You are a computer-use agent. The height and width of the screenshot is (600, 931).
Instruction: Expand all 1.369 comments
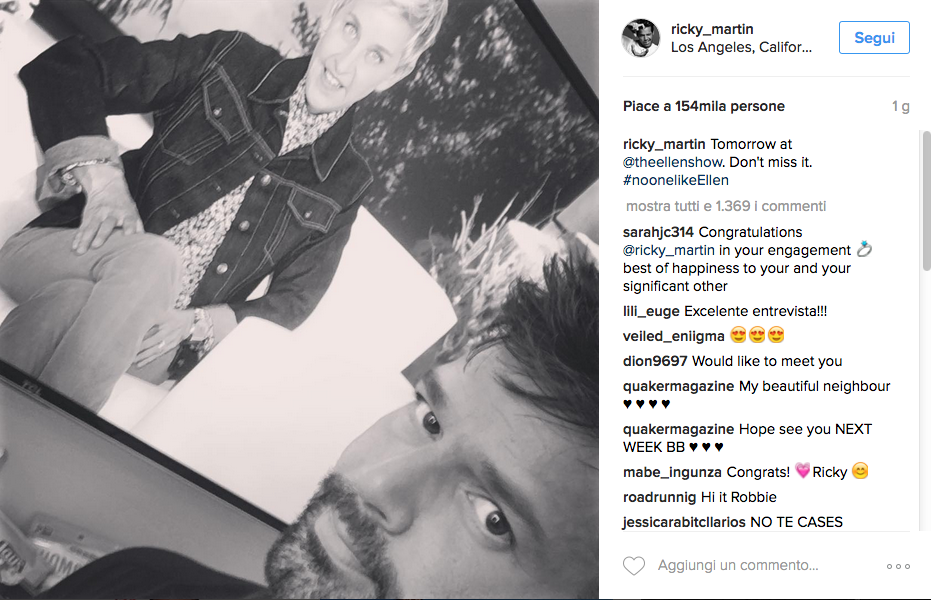[726, 206]
